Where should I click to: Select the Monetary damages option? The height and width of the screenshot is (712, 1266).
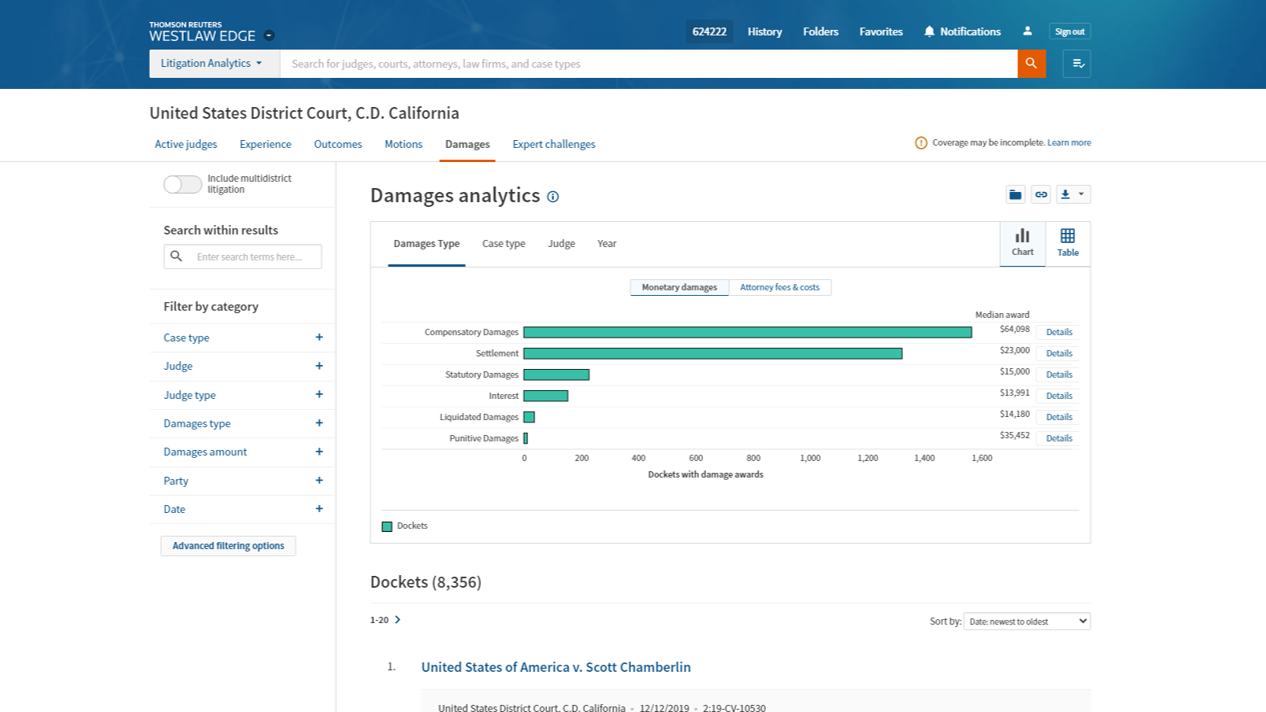coord(679,288)
